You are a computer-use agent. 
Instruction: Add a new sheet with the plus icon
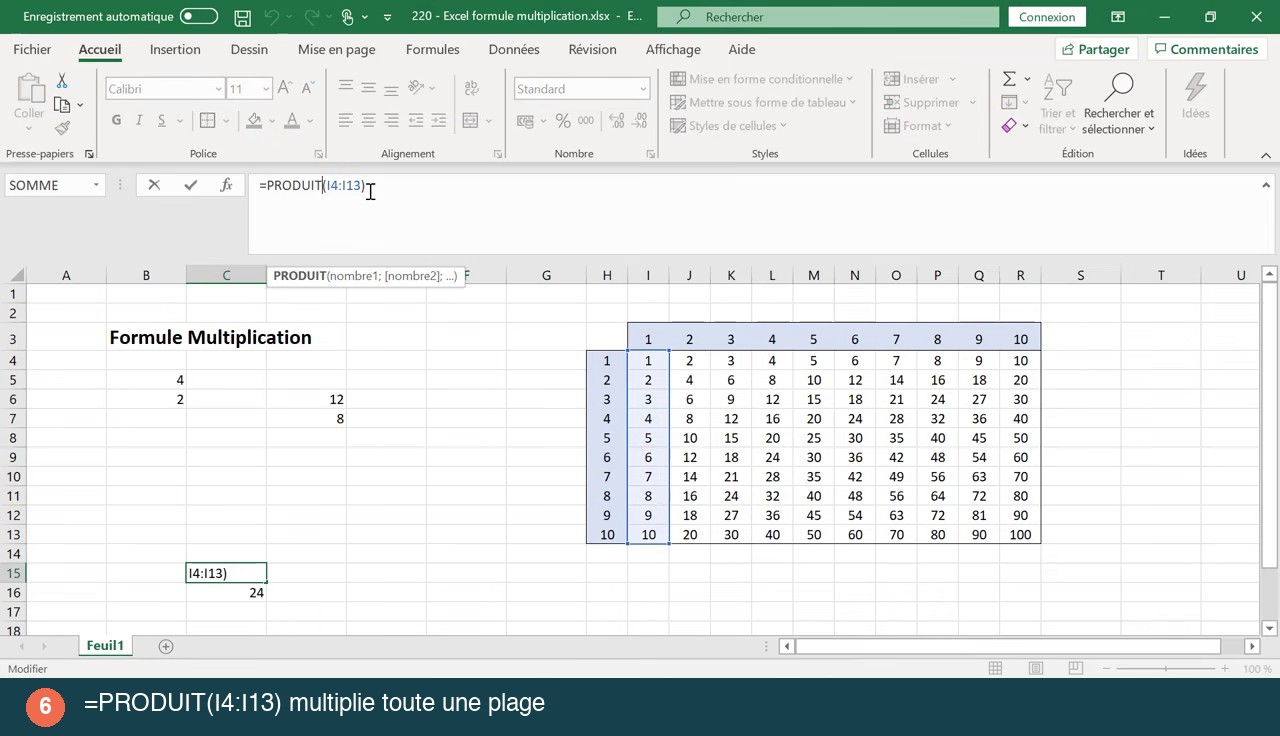[166, 646]
